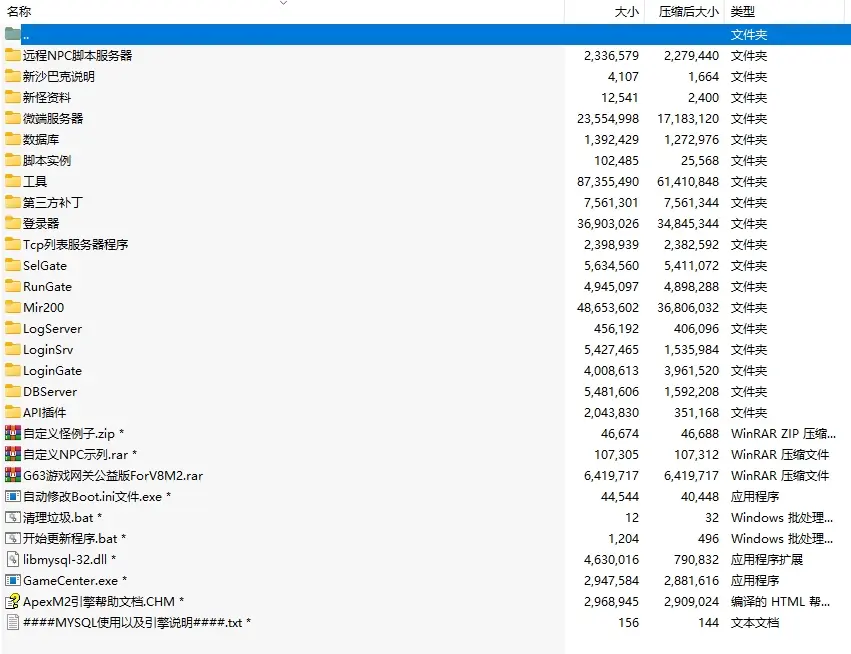Click compressed size 34,845,344
This screenshot has width=851, height=654.
688,224
